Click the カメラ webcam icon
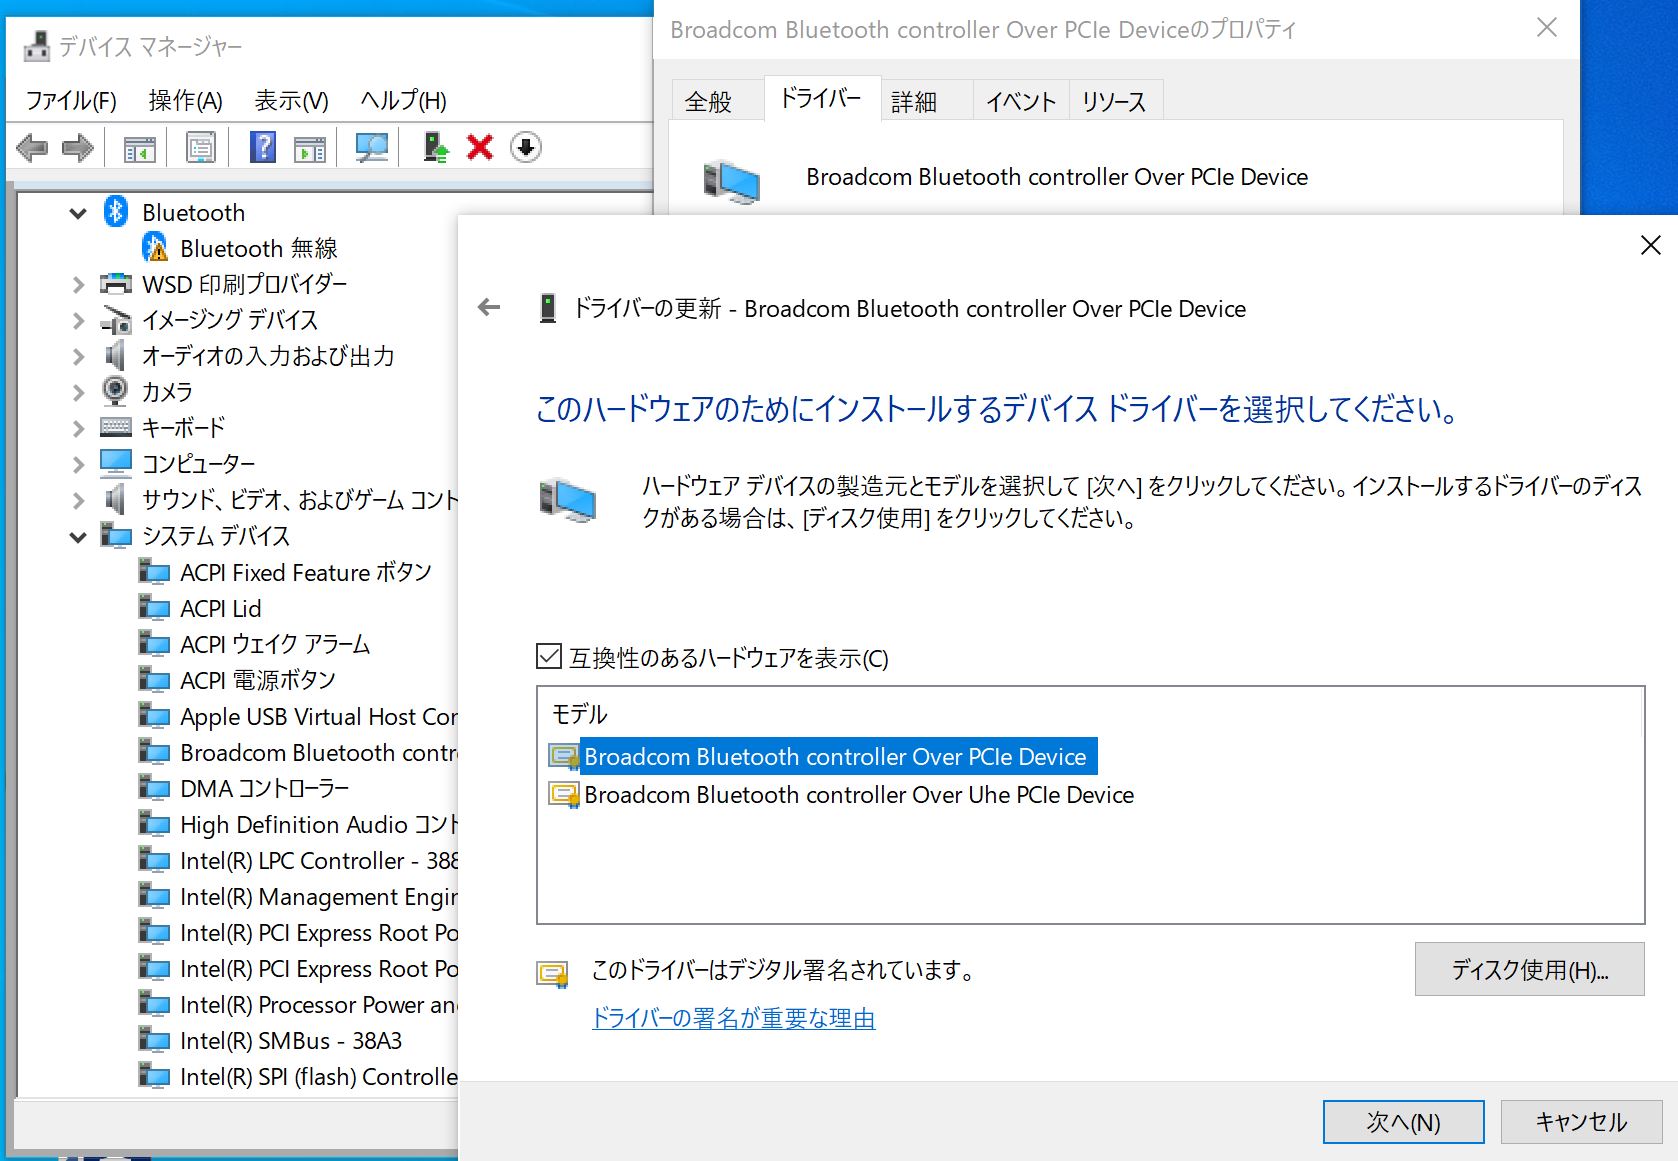This screenshot has height=1161, width=1678. 116,391
